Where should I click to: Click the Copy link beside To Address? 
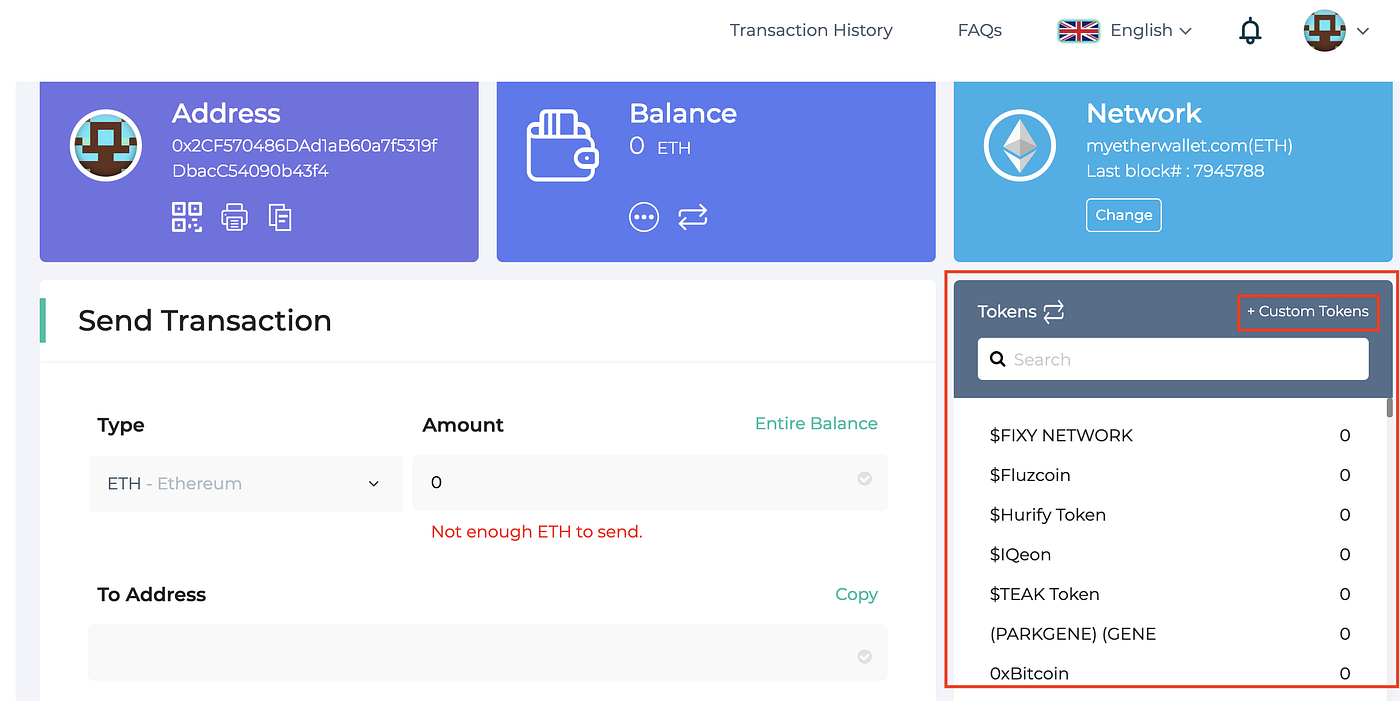856,594
